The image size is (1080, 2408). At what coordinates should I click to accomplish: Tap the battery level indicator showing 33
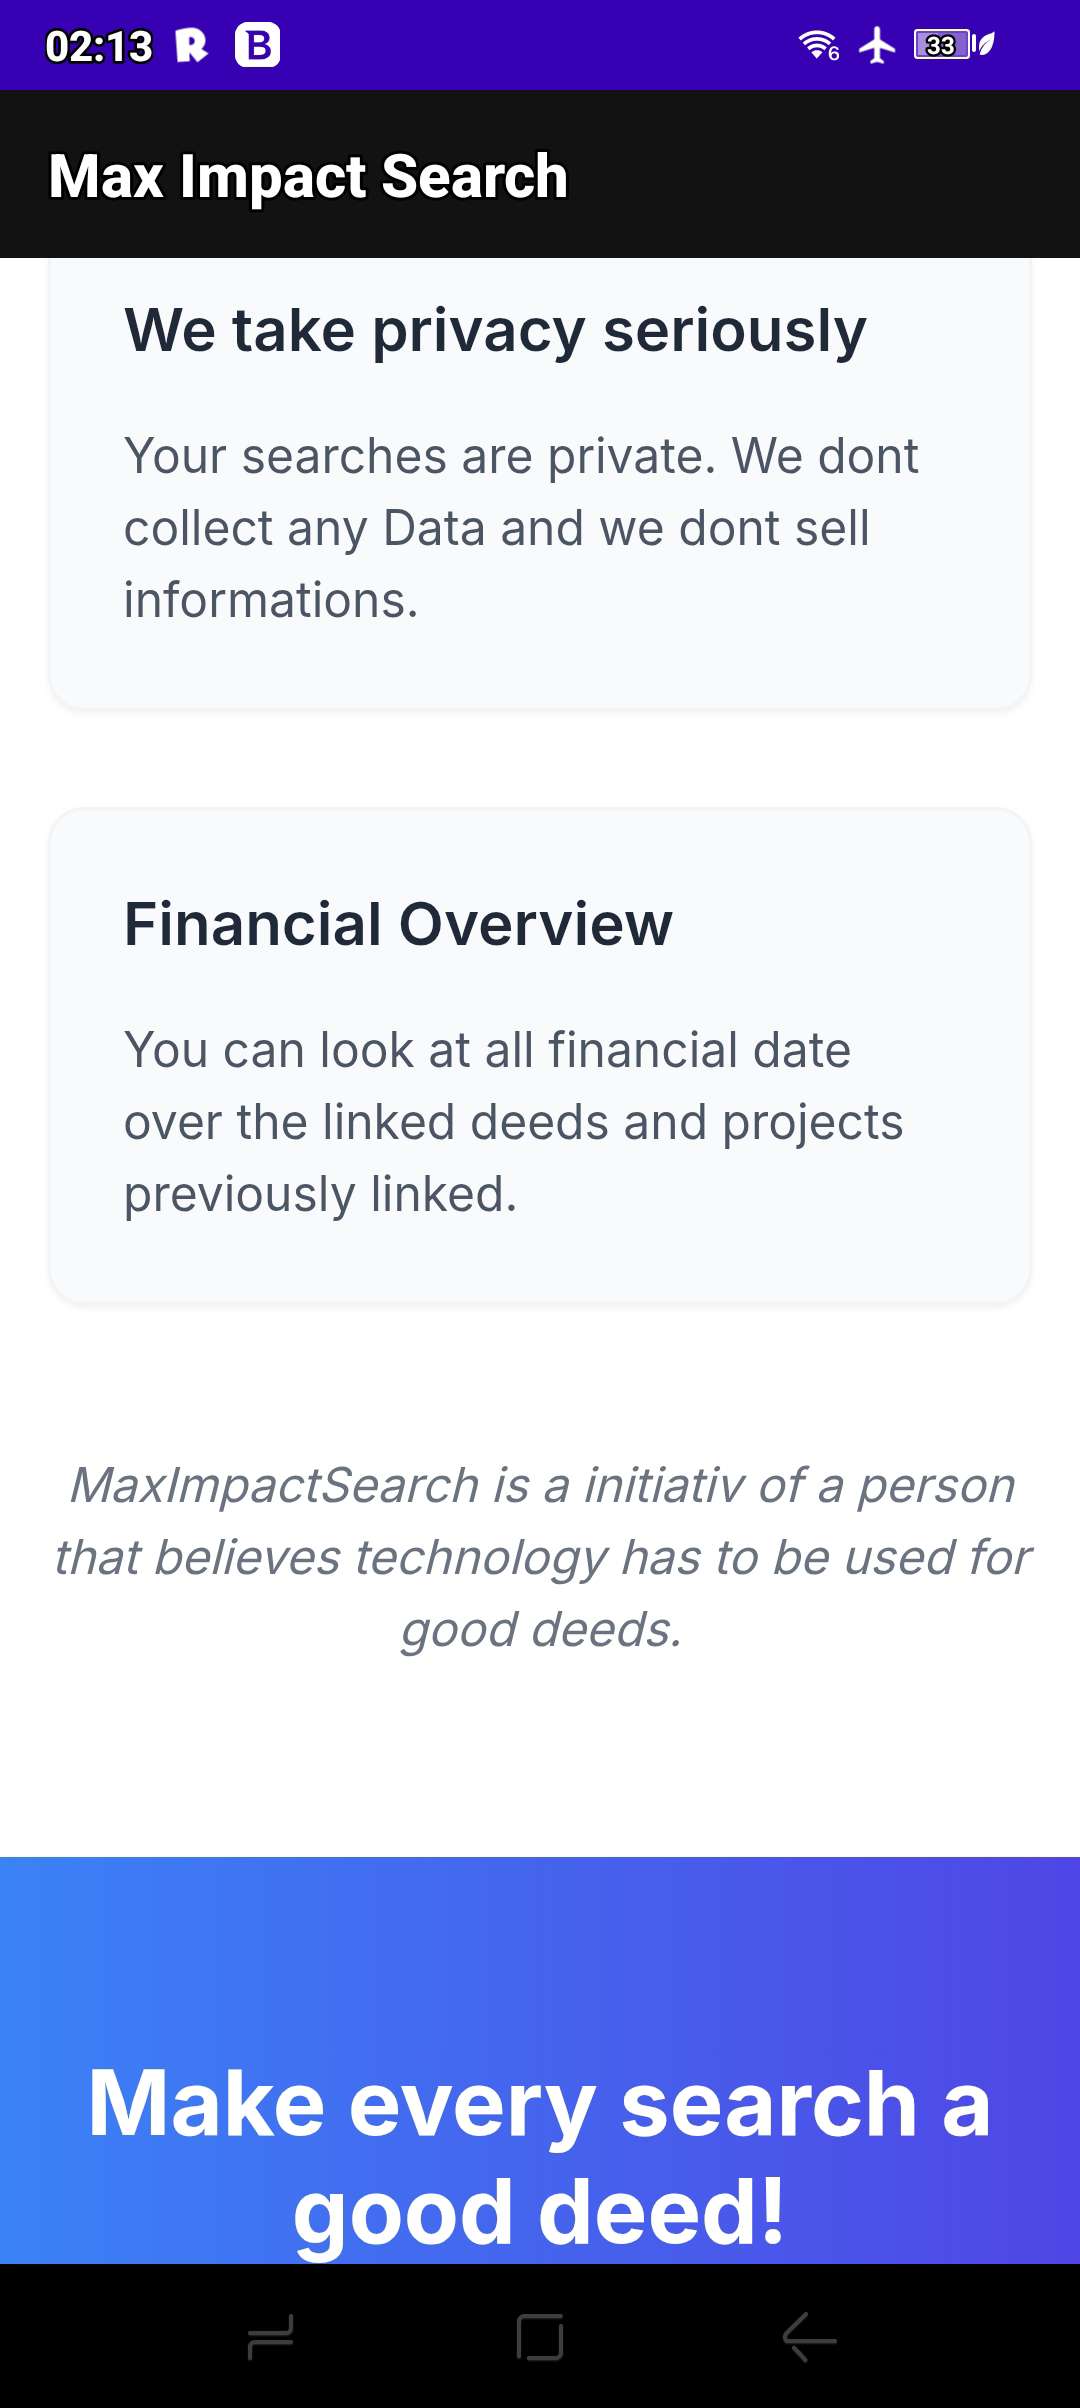coord(940,45)
